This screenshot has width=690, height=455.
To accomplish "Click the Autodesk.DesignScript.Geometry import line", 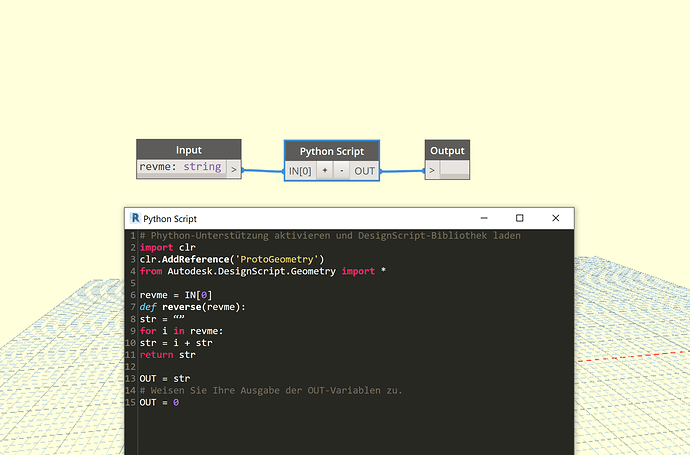I will coord(263,271).
